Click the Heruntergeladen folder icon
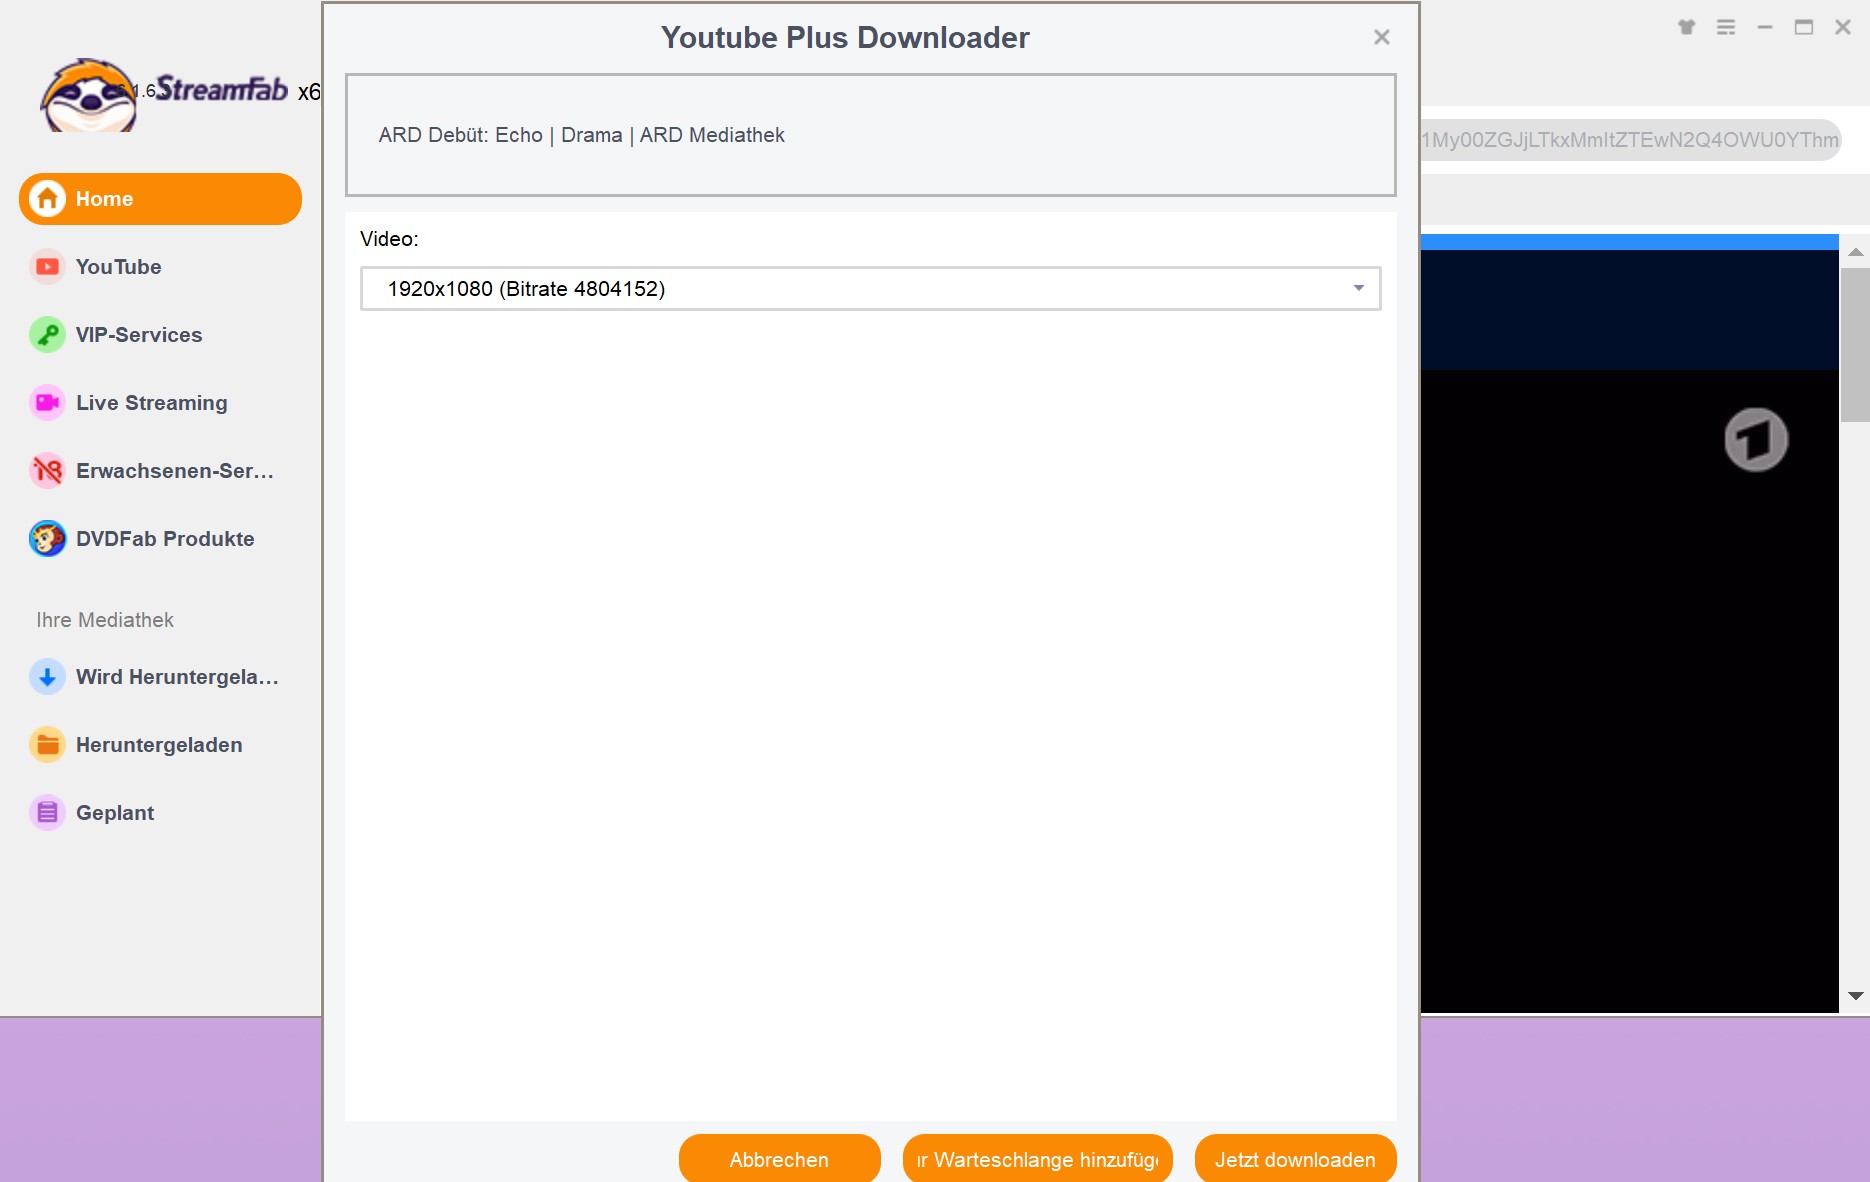This screenshot has width=1870, height=1182. pos(47,745)
